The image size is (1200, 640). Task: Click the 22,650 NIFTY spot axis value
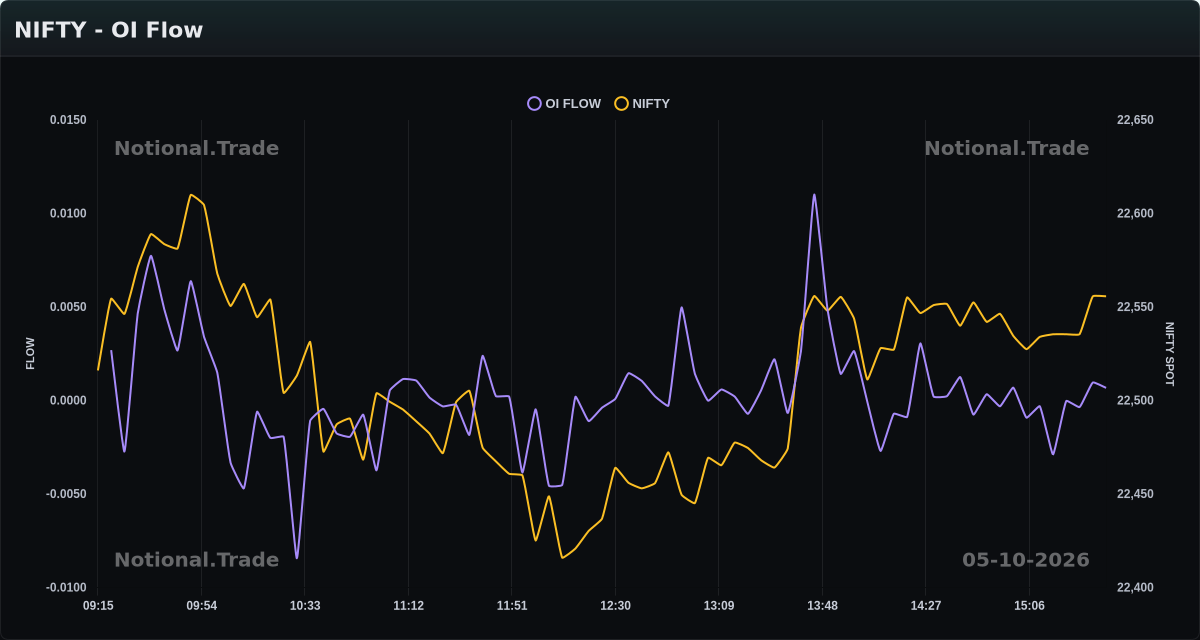pos(1135,120)
